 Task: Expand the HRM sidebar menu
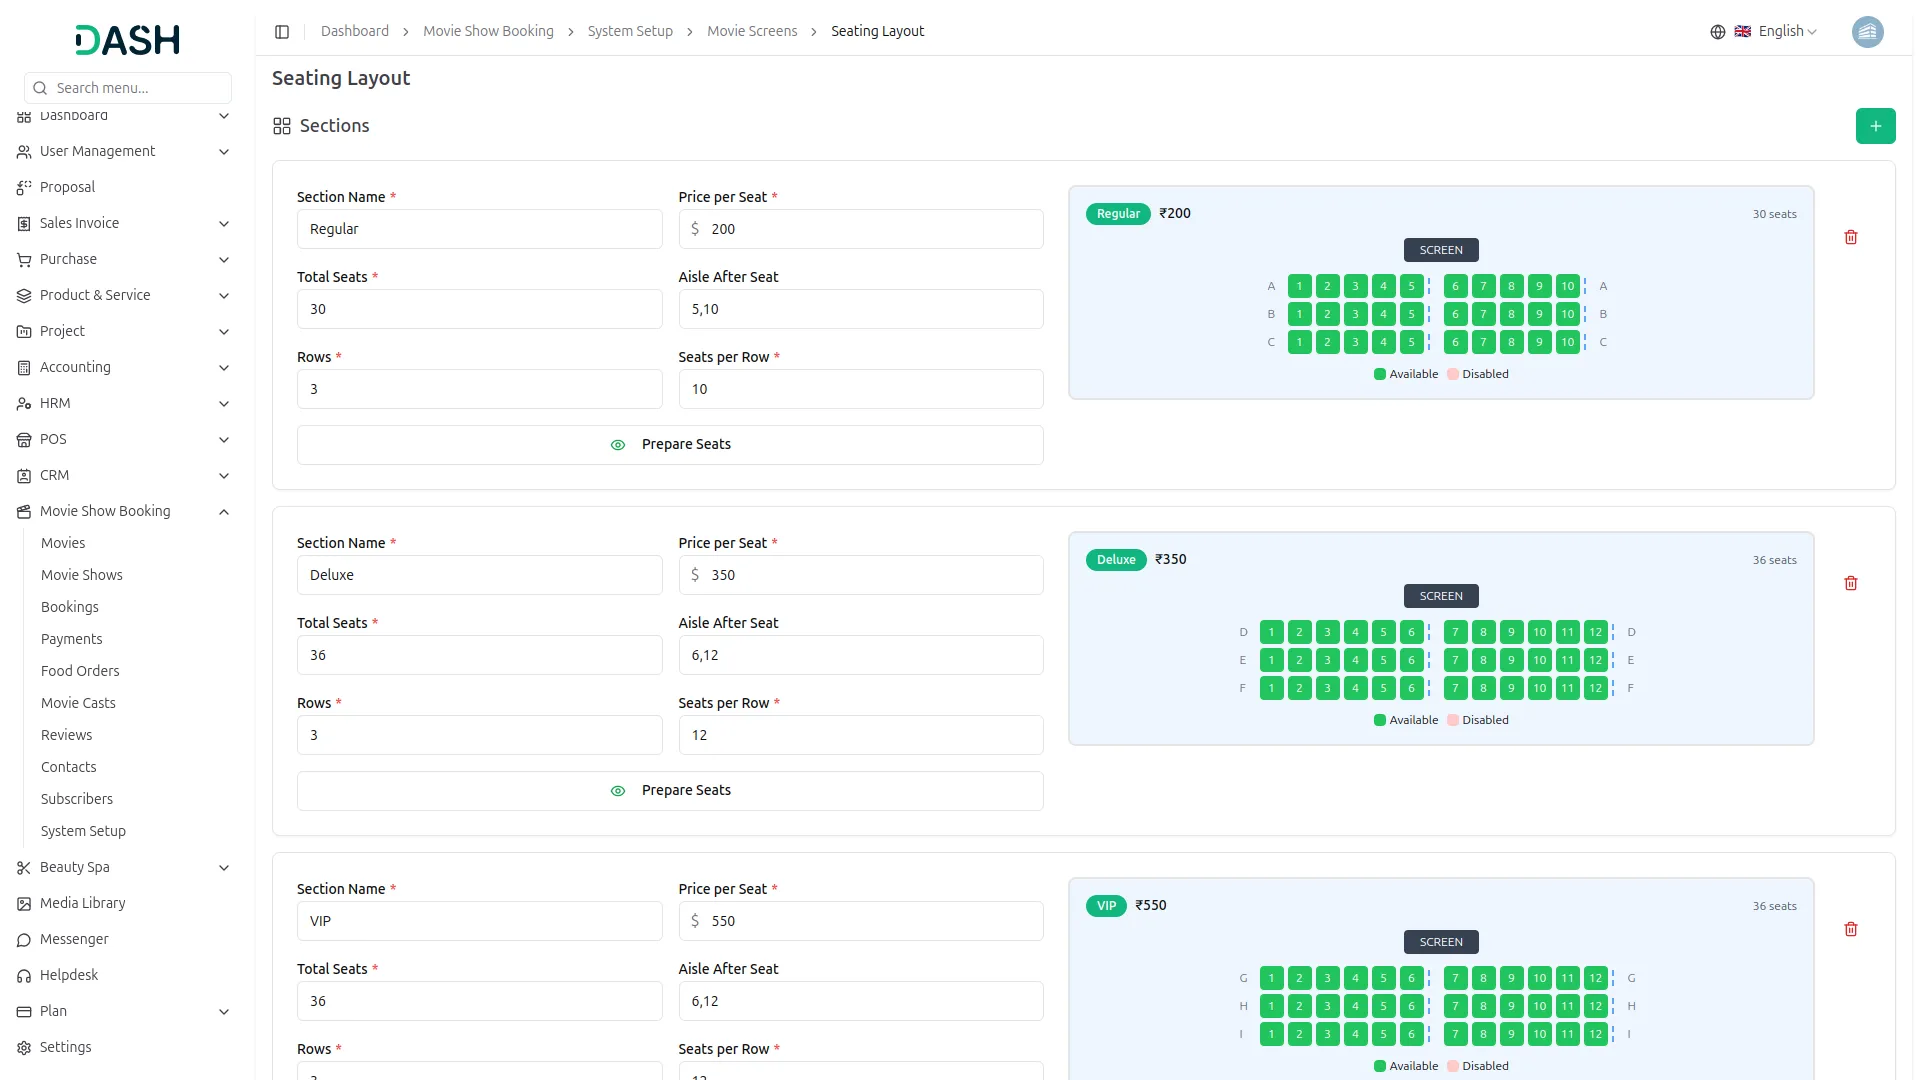coord(124,403)
